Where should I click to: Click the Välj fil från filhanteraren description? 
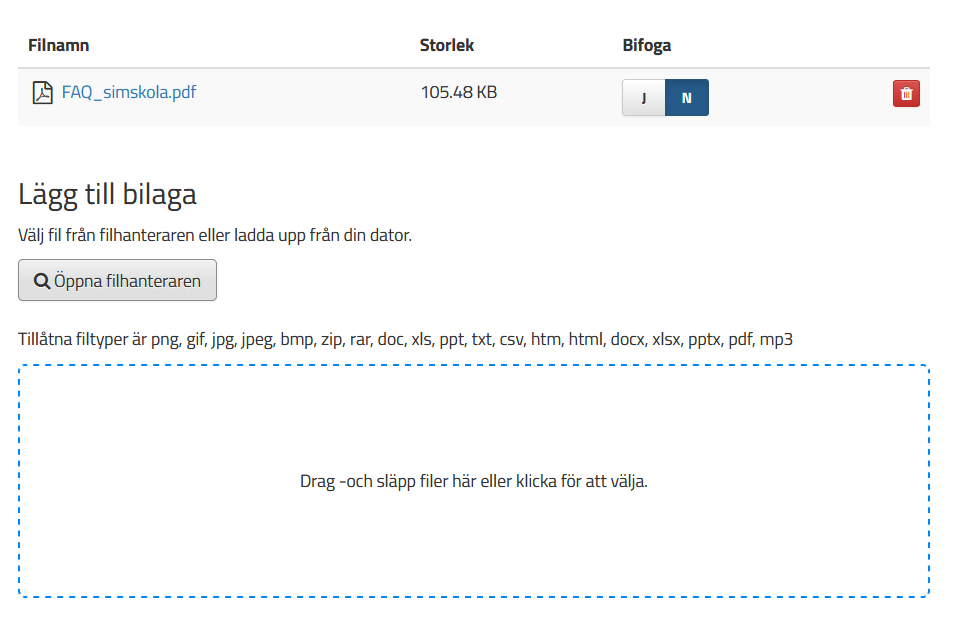point(215,235)
